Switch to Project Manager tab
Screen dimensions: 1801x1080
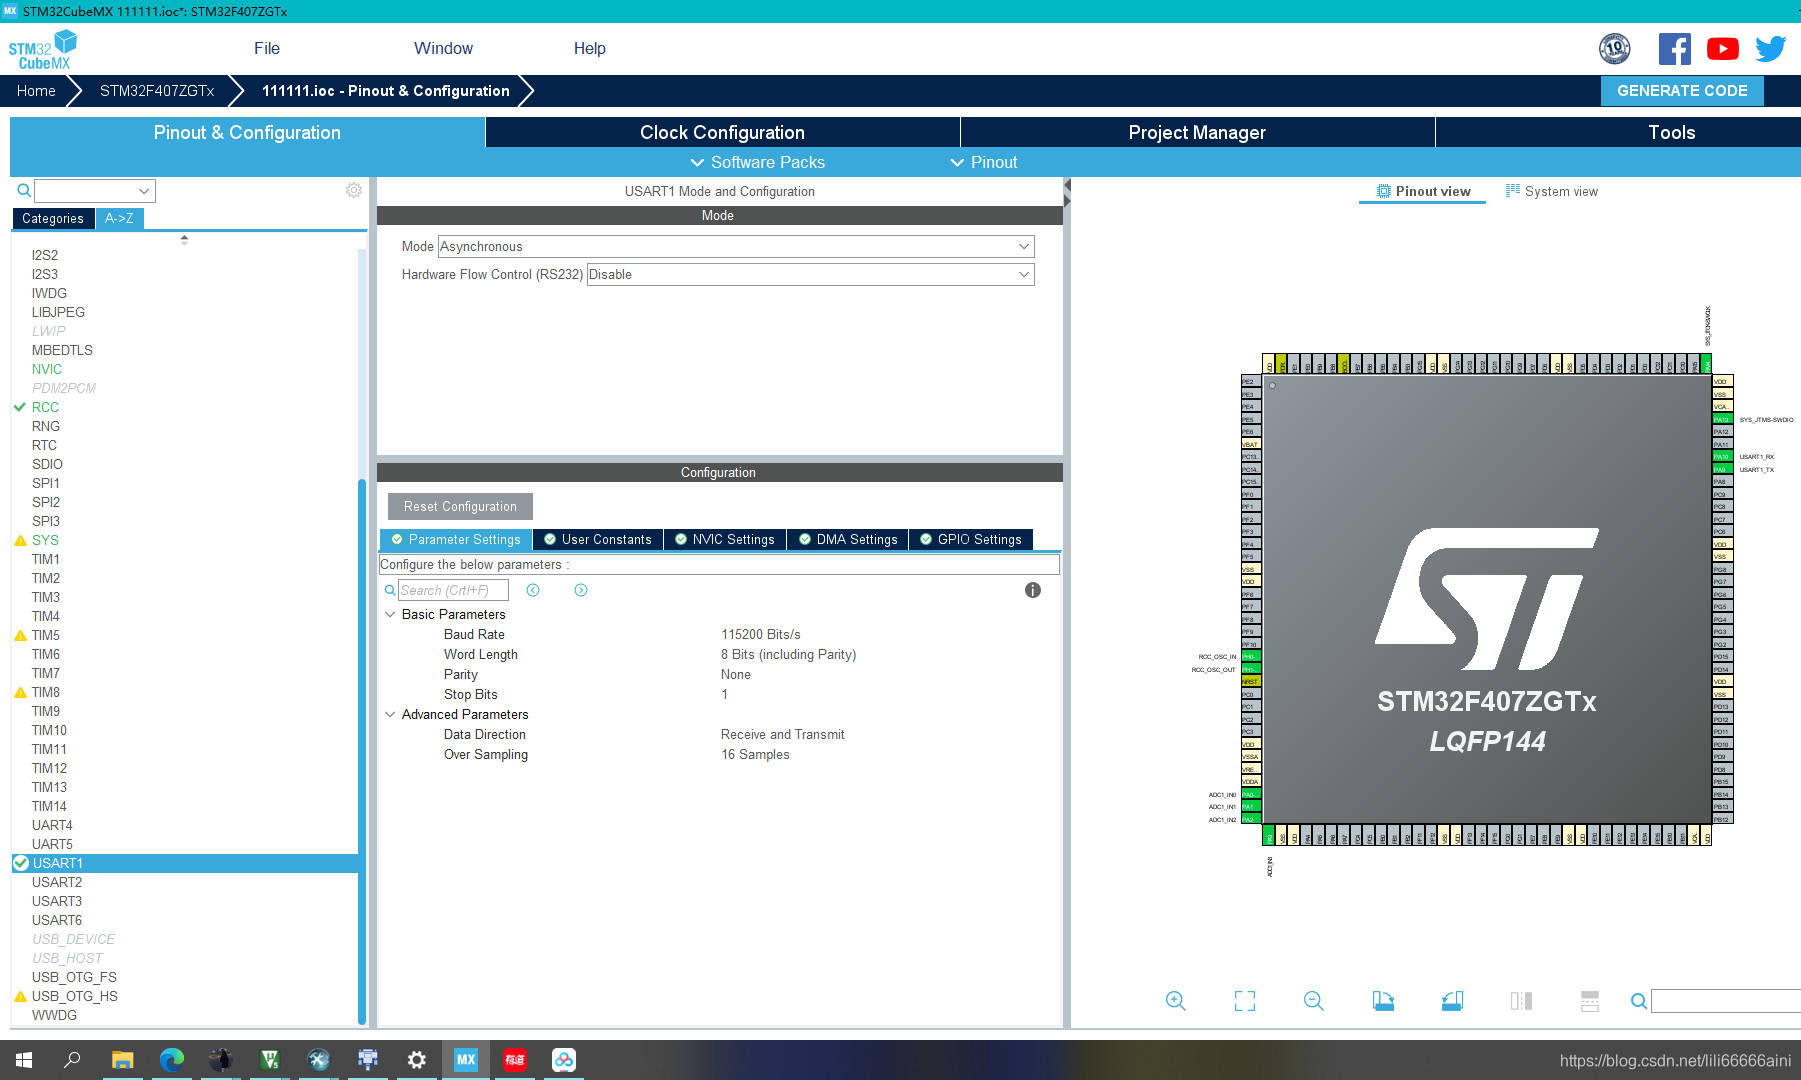1197,132
